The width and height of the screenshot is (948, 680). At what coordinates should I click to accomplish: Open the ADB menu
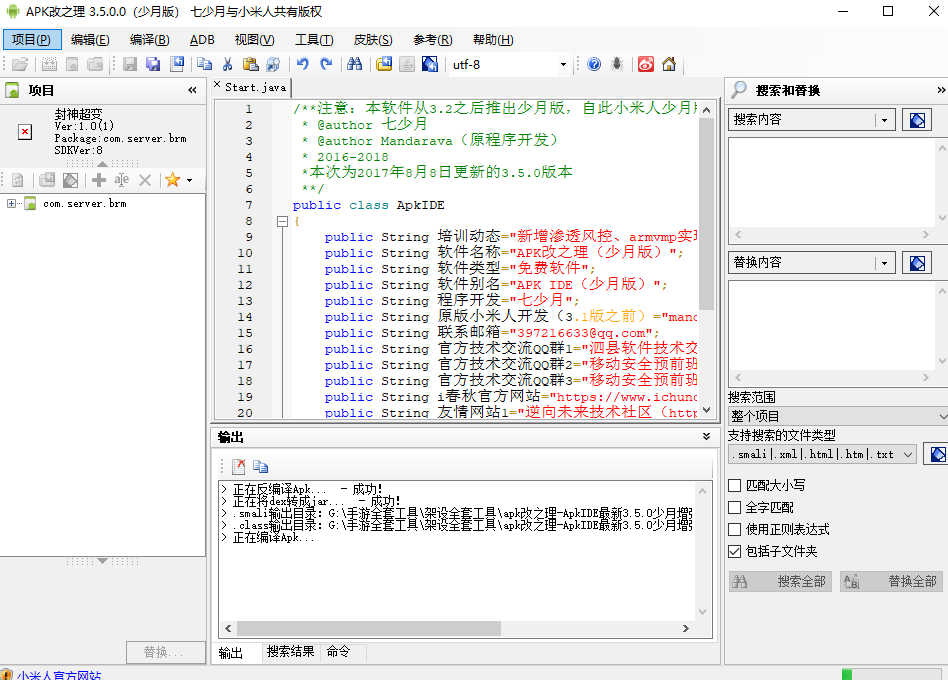pyautogui.click(x=202, y=40)
